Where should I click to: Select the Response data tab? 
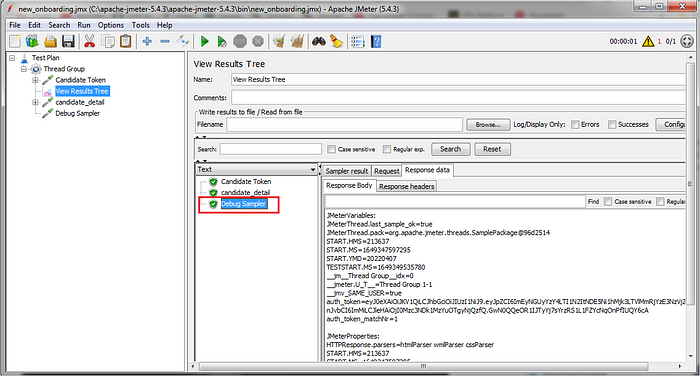tap(427, 170)
